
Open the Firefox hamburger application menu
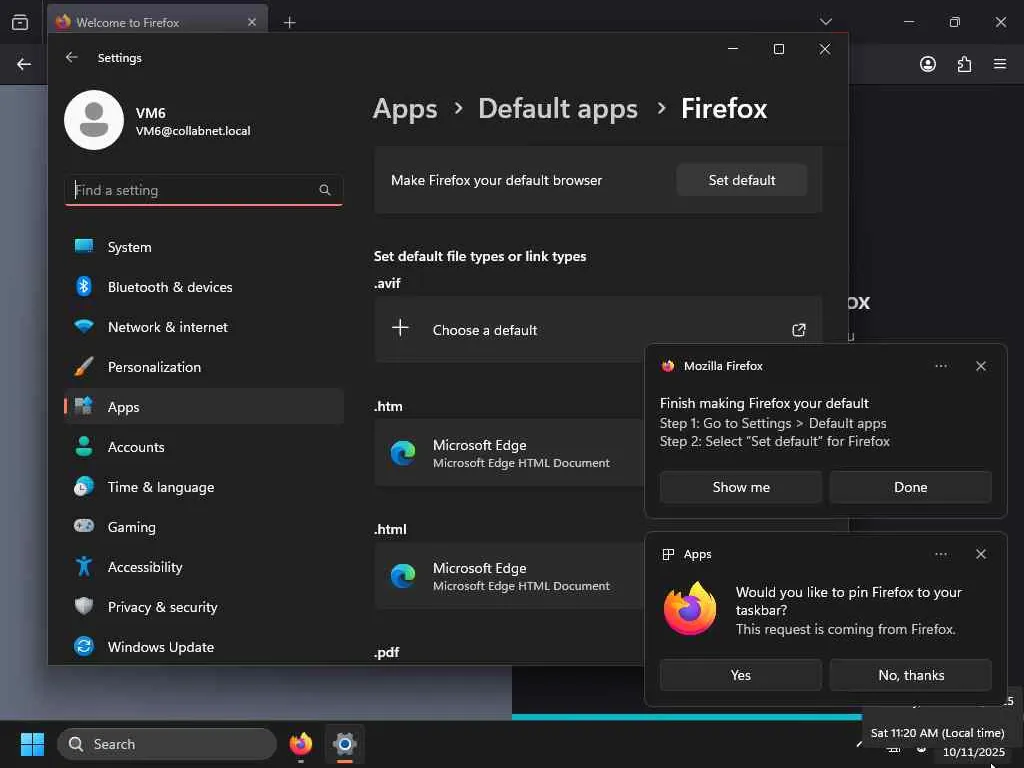coord(1000,64)
